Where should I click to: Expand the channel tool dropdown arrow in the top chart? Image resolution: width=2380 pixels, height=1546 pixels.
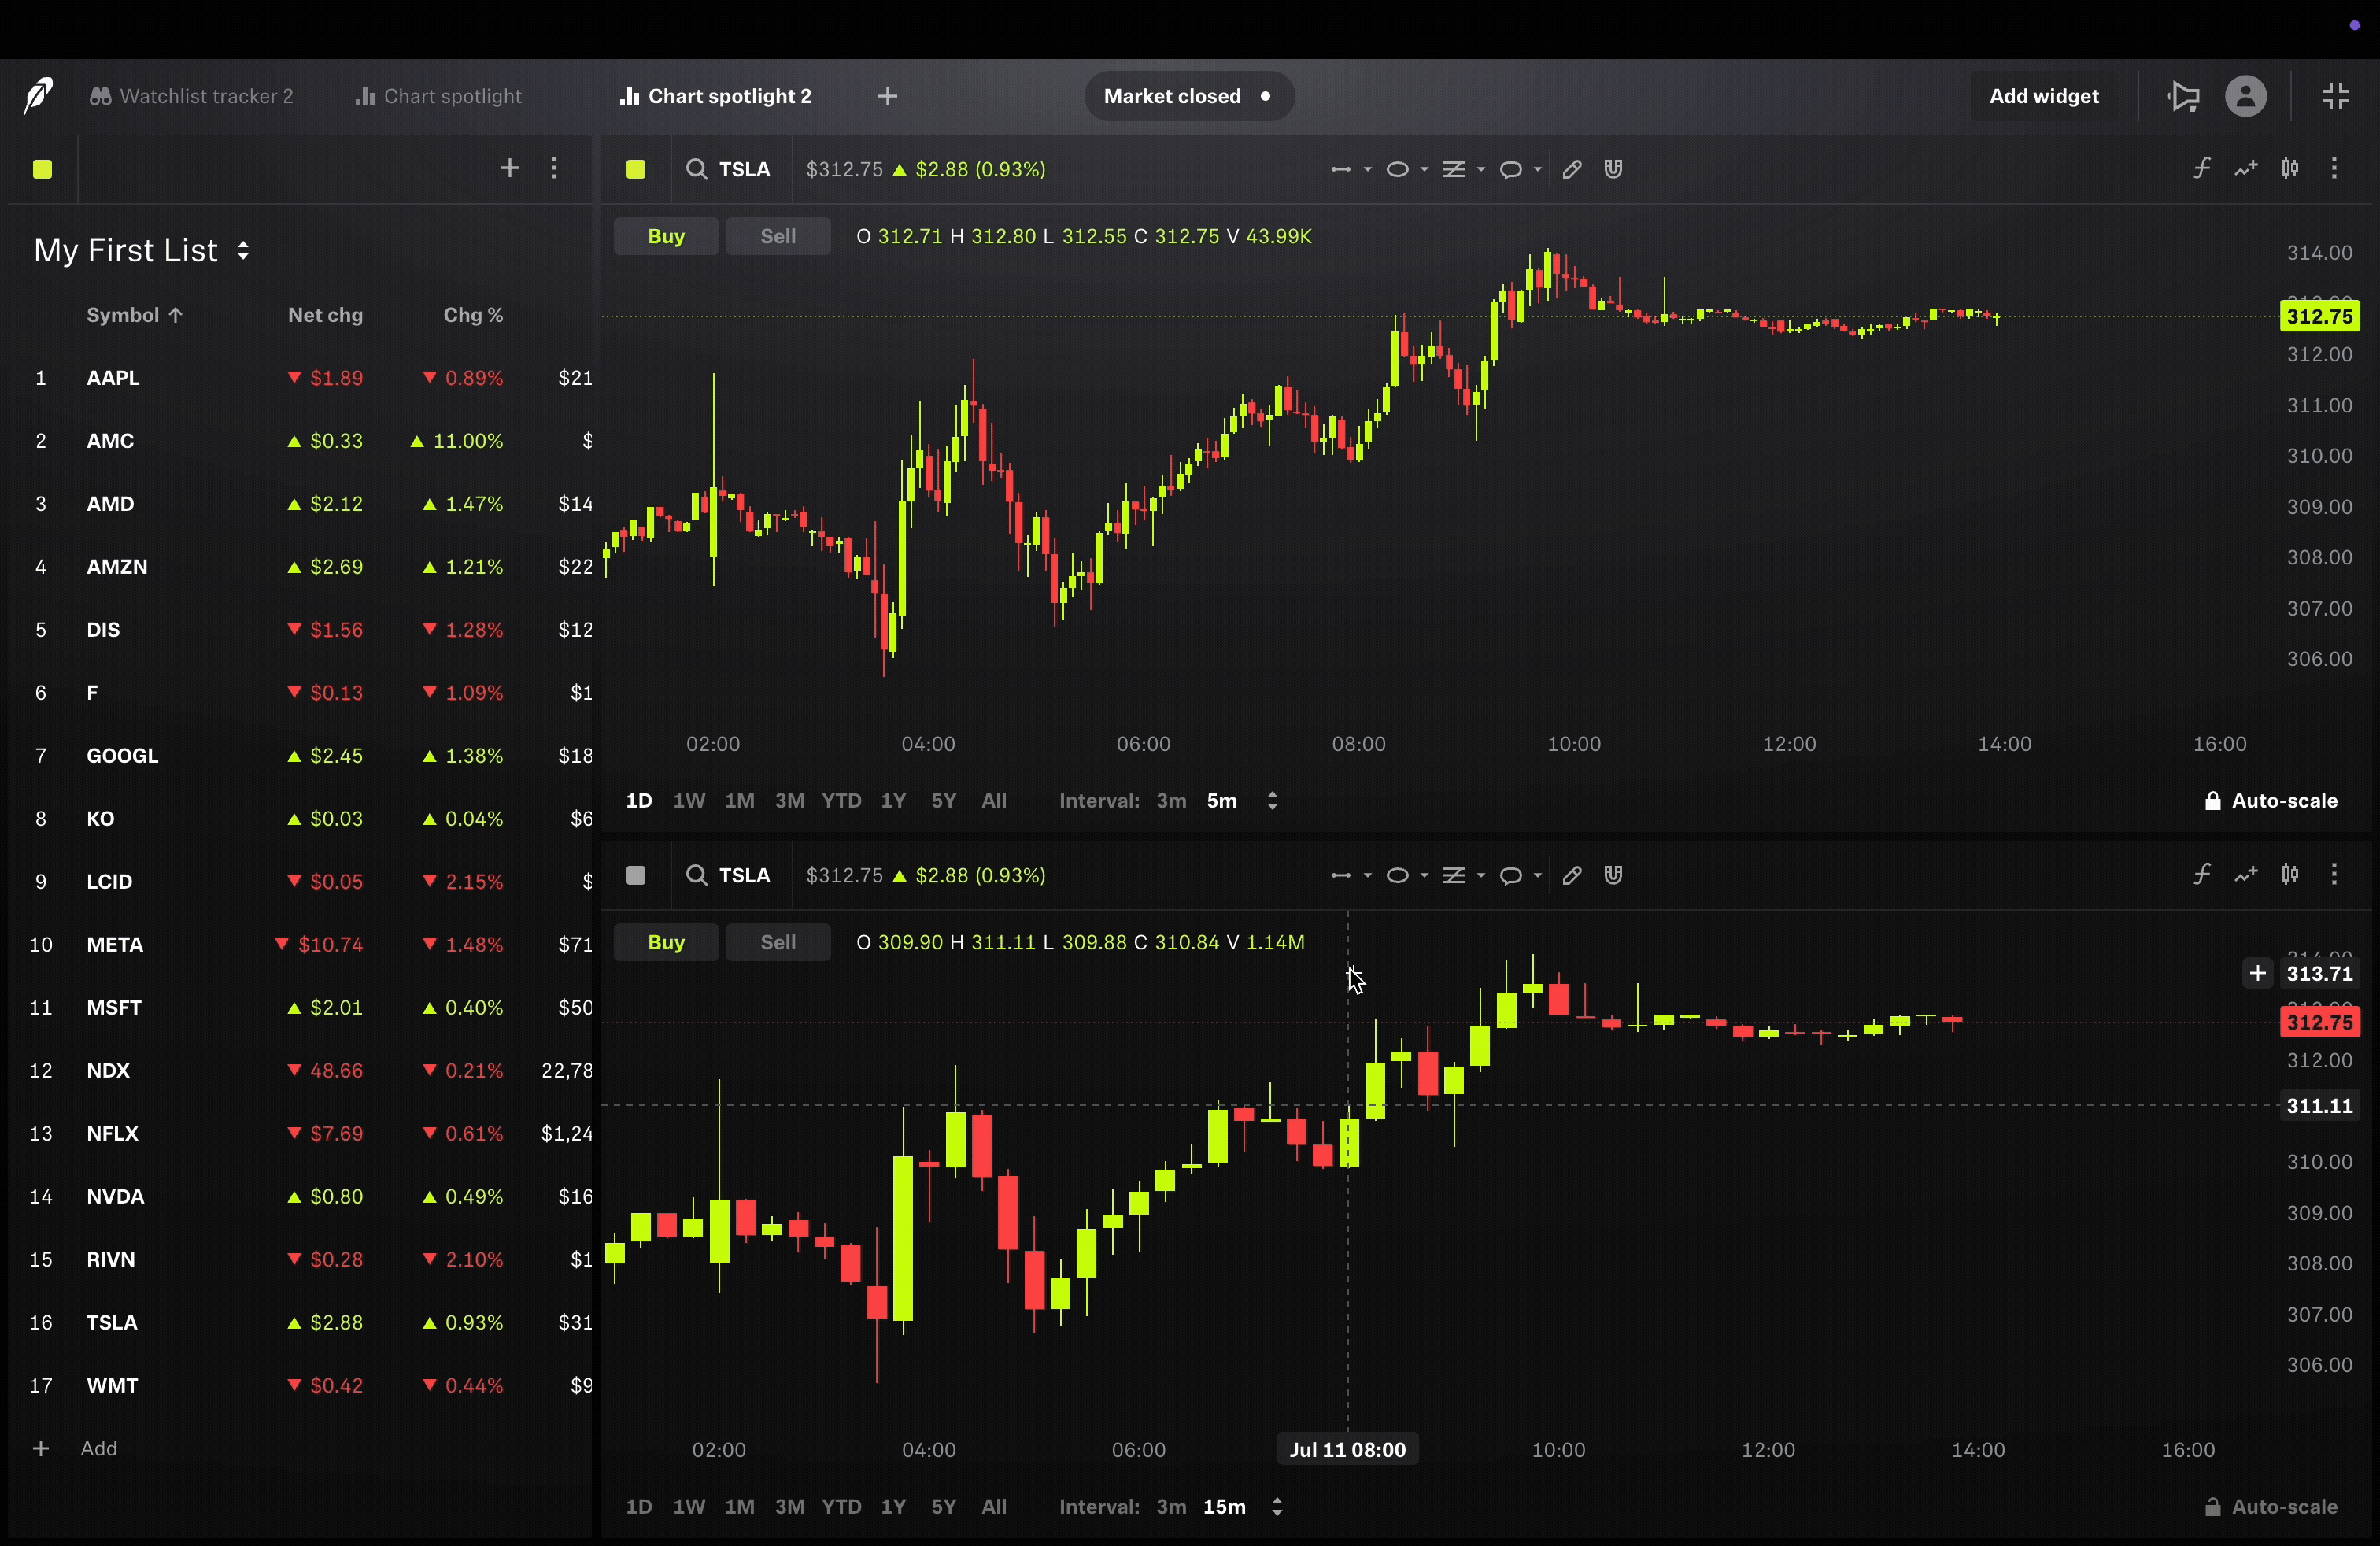click(x=1481, y=169)
